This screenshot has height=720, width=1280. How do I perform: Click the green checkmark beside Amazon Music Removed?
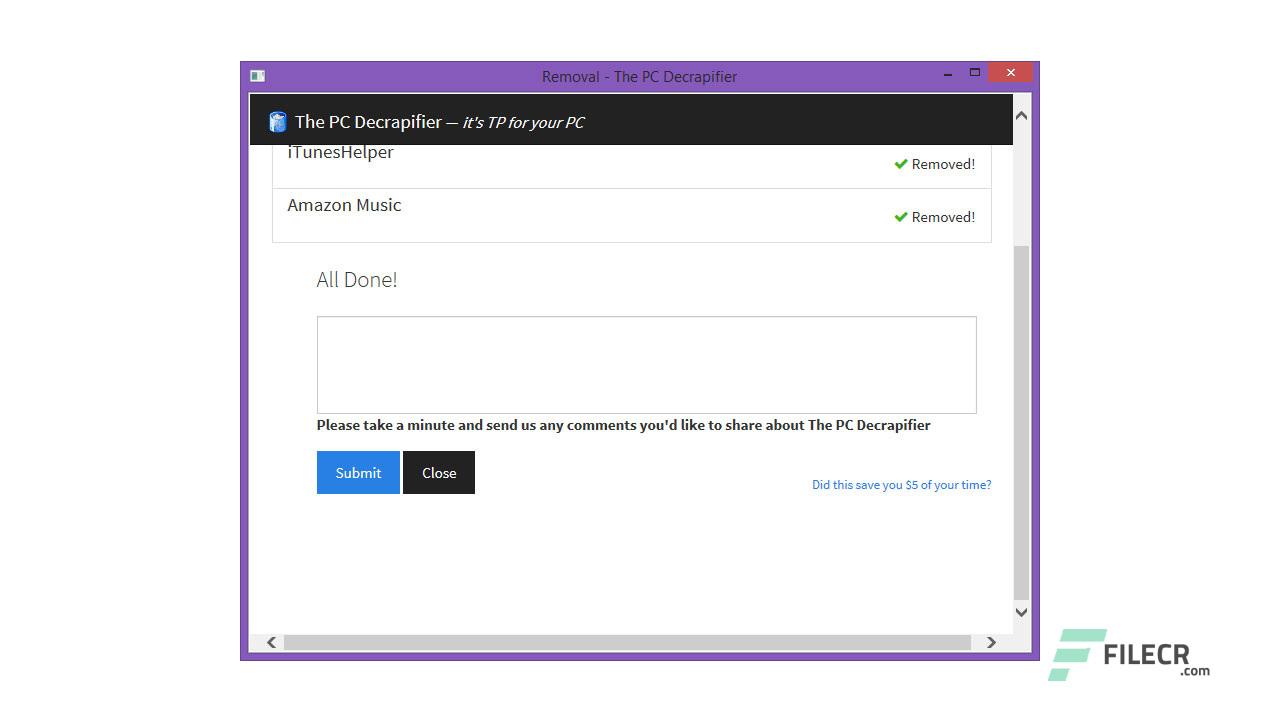click(x=901, y=217)
